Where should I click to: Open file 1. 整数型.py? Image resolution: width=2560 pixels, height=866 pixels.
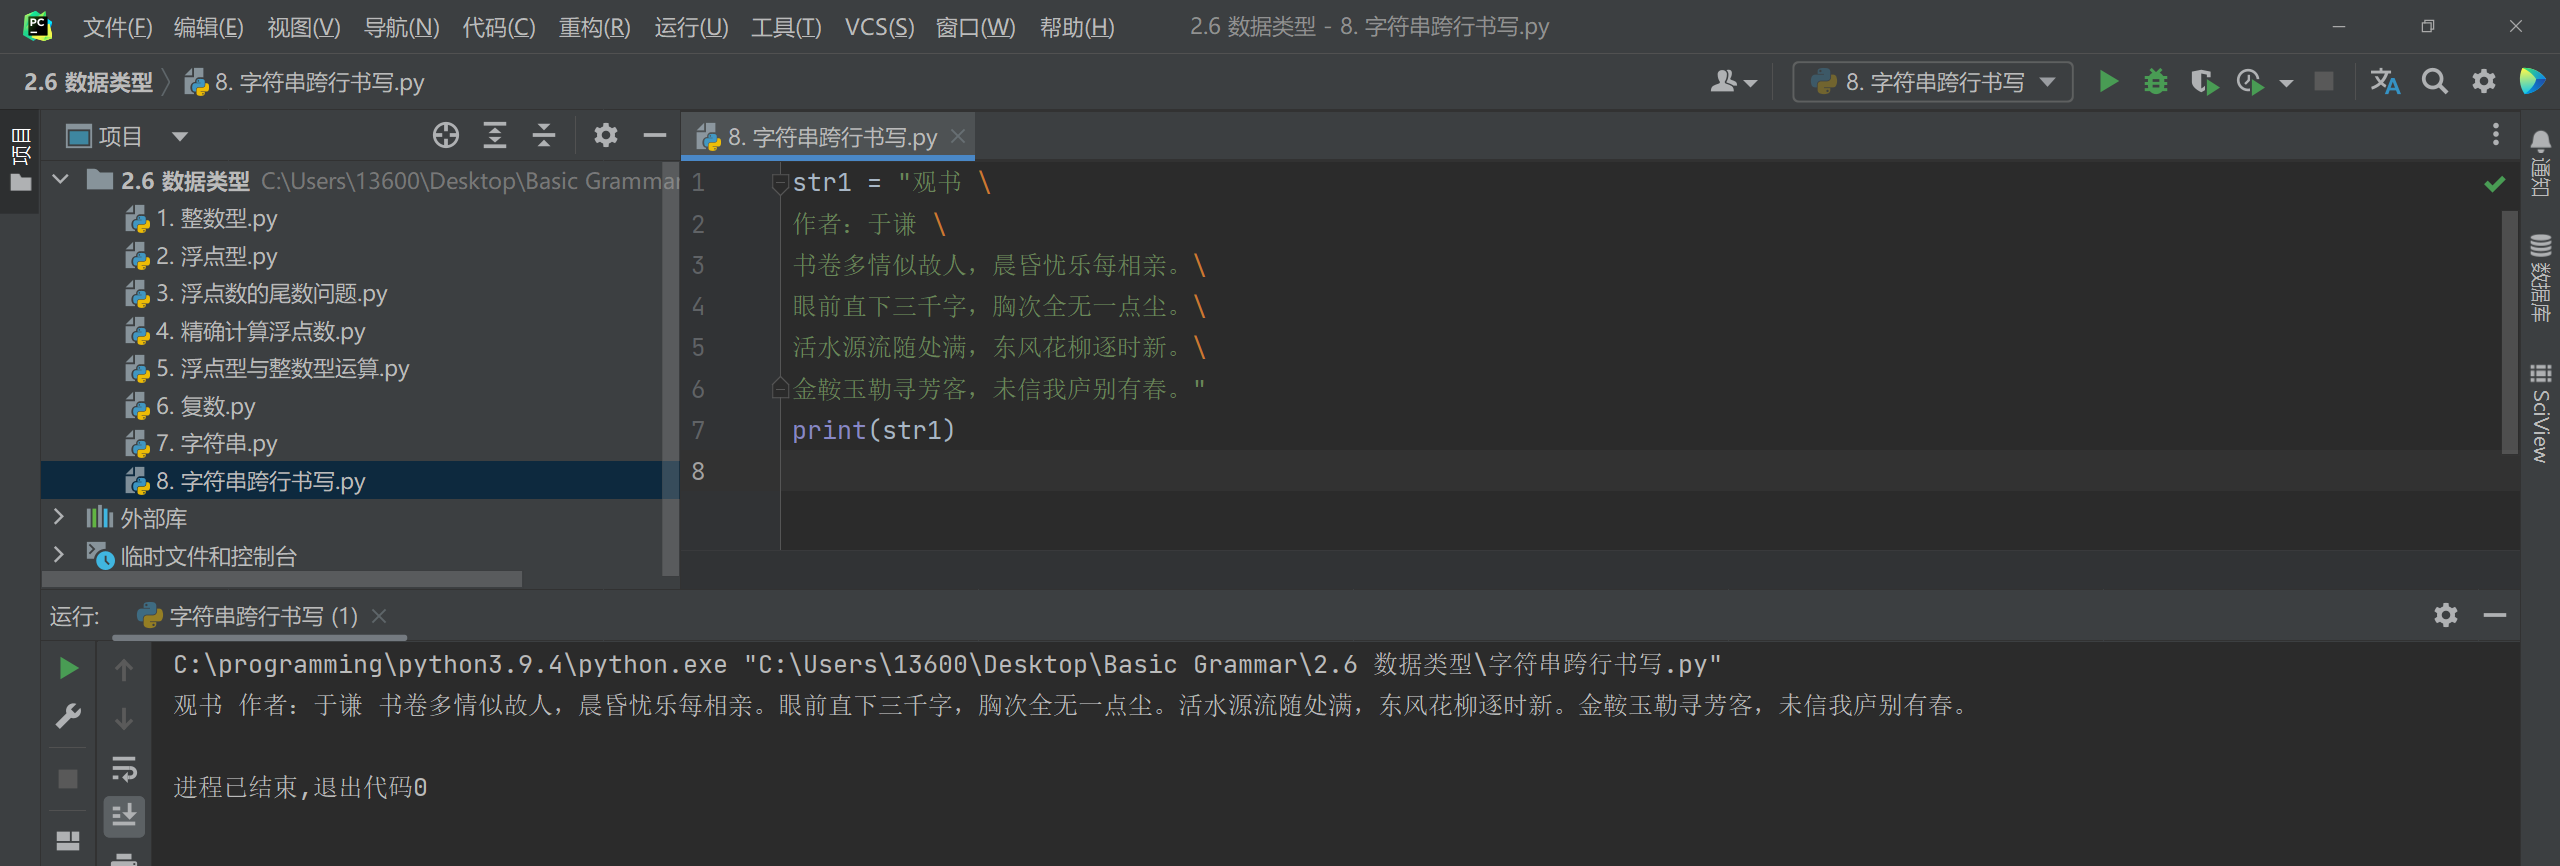201,219
